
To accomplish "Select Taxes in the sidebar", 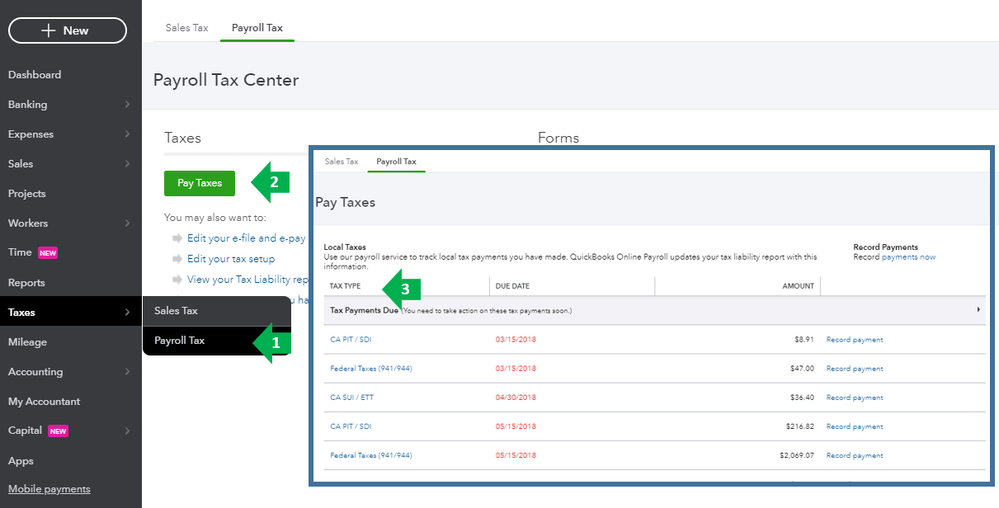I will click(22, 312).
